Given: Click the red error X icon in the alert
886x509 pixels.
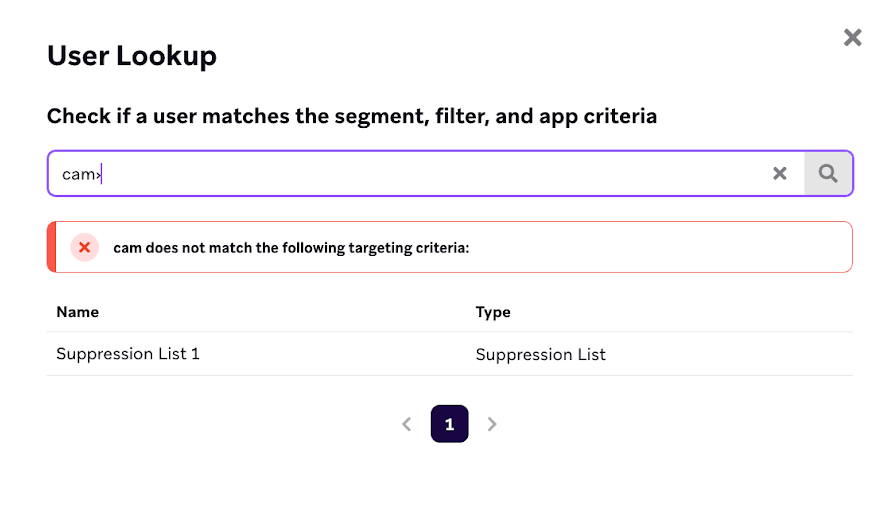Looking at the screenshot, I should pos(84,247).
